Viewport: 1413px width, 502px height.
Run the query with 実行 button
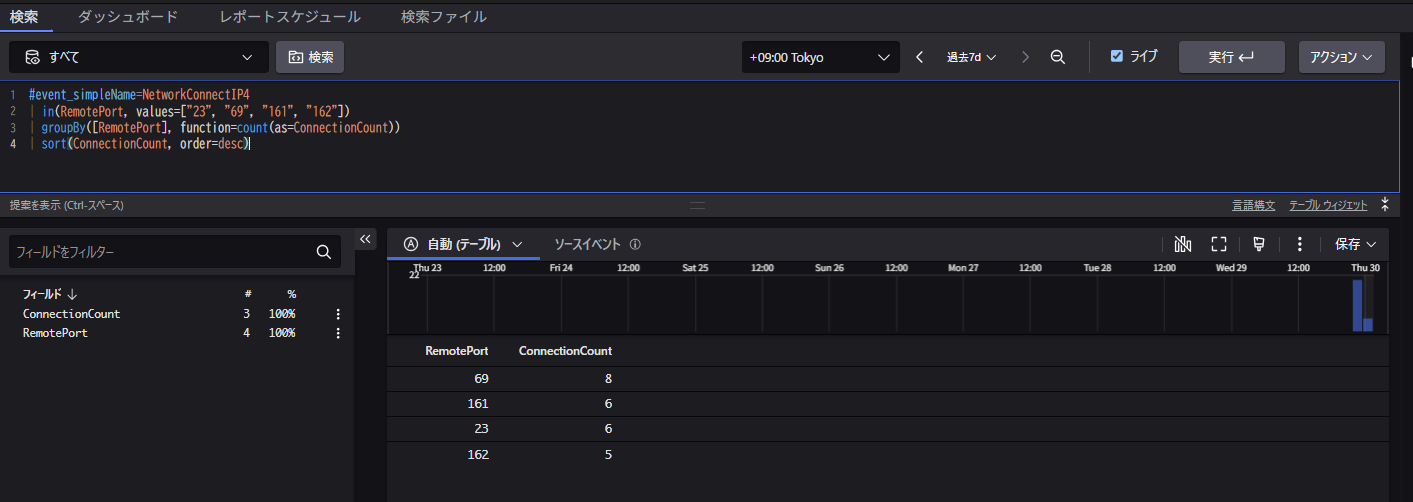1231,57
